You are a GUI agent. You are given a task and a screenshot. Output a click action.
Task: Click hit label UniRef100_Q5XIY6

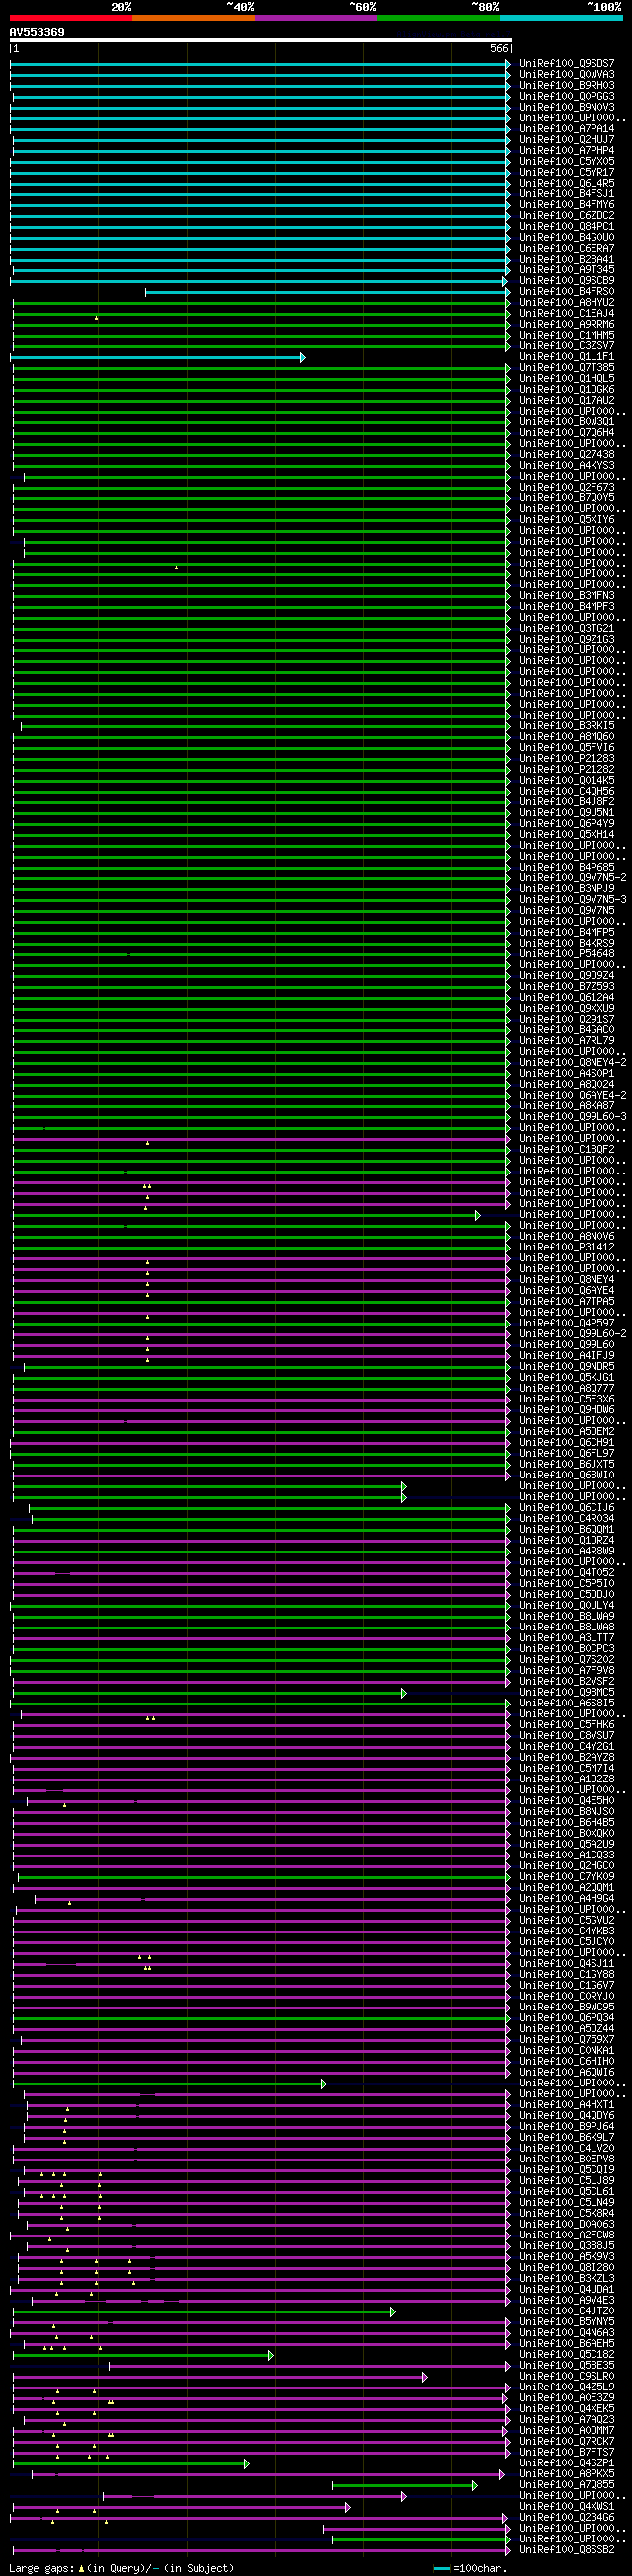(567, 520)
